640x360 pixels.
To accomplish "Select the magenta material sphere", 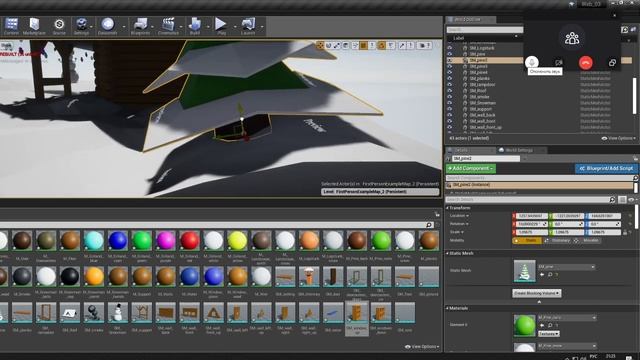I will pyautogui.click(x=166, y=241).
